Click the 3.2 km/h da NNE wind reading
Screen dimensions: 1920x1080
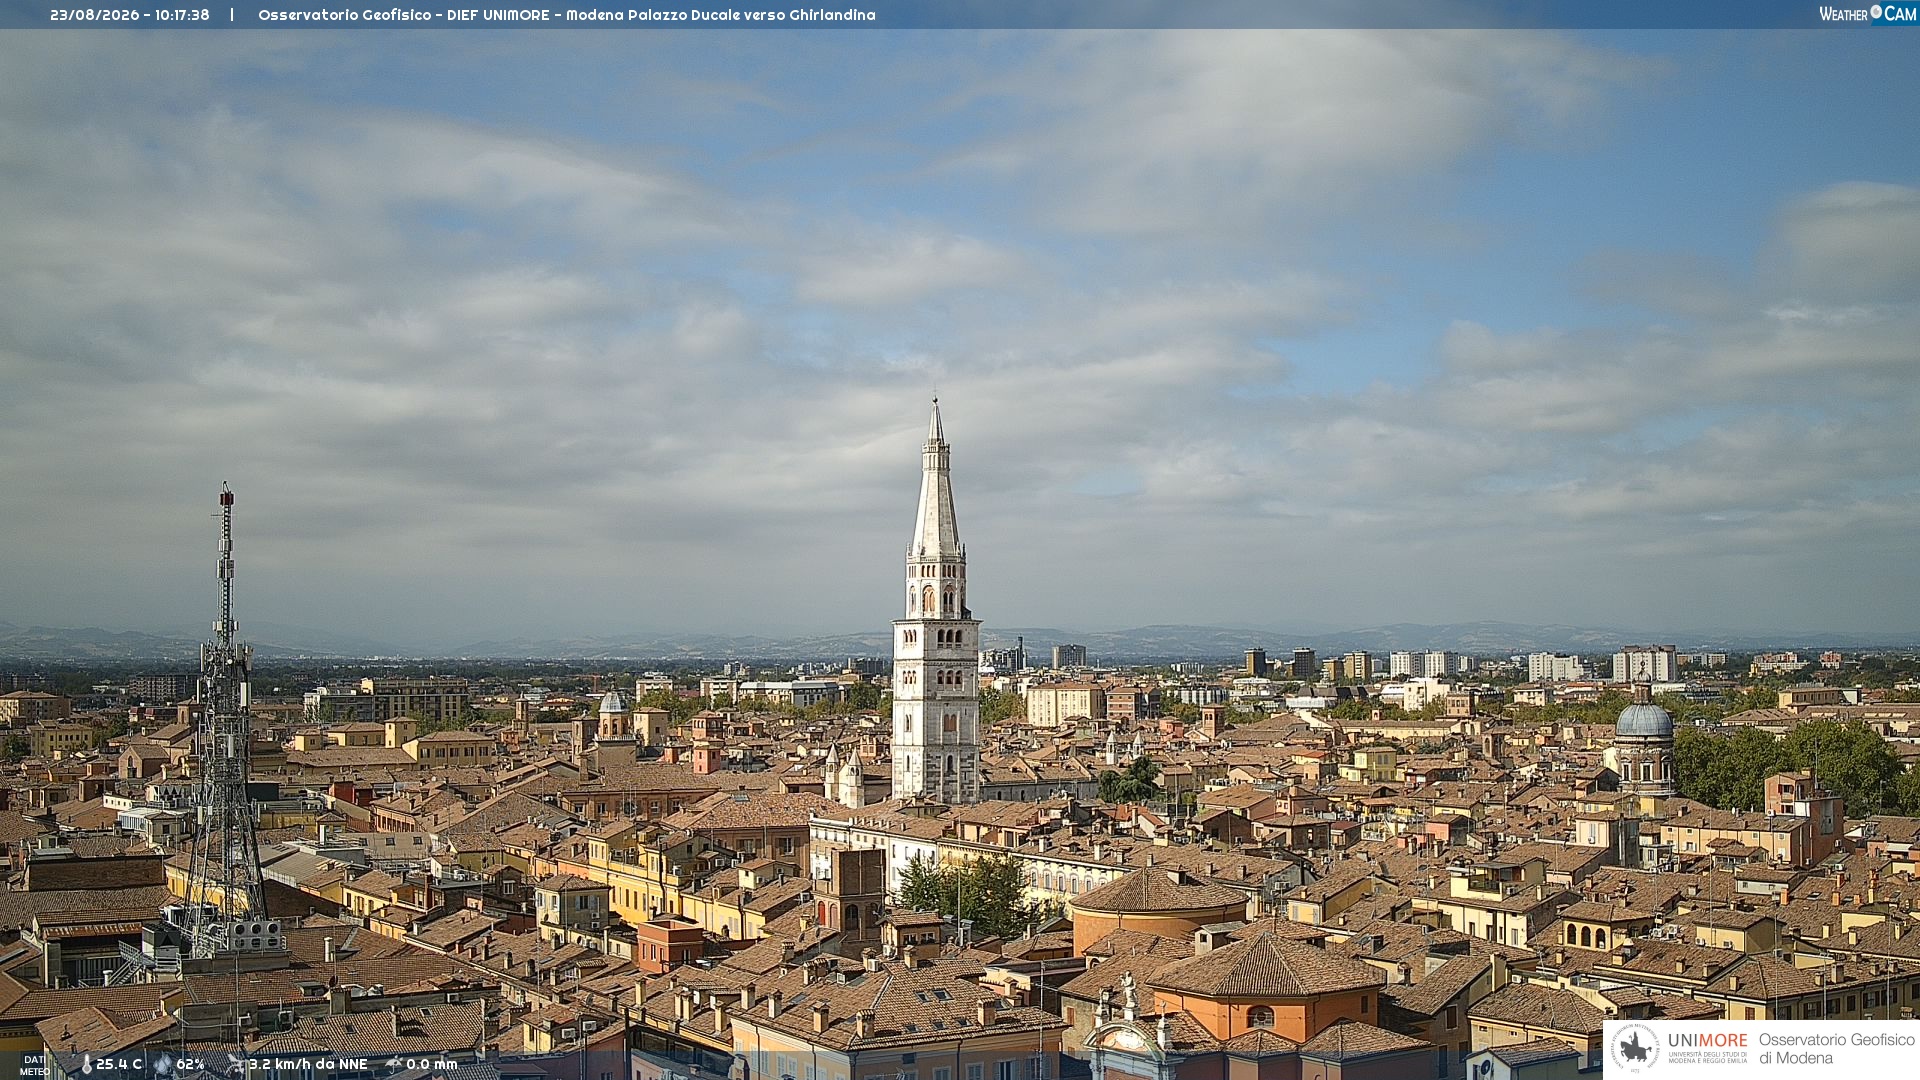tap(308, 1064)
